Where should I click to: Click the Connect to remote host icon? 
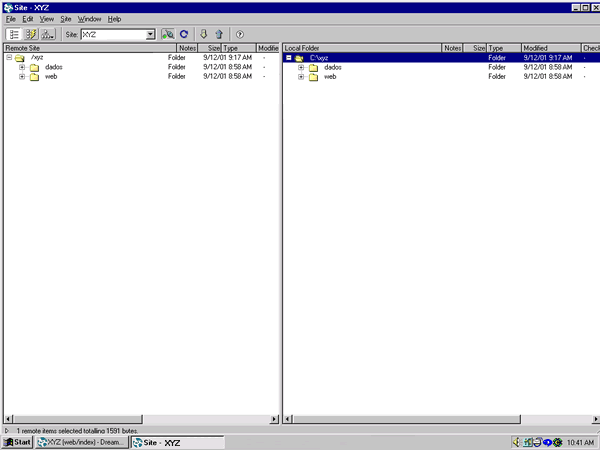(x=168, y=34)
